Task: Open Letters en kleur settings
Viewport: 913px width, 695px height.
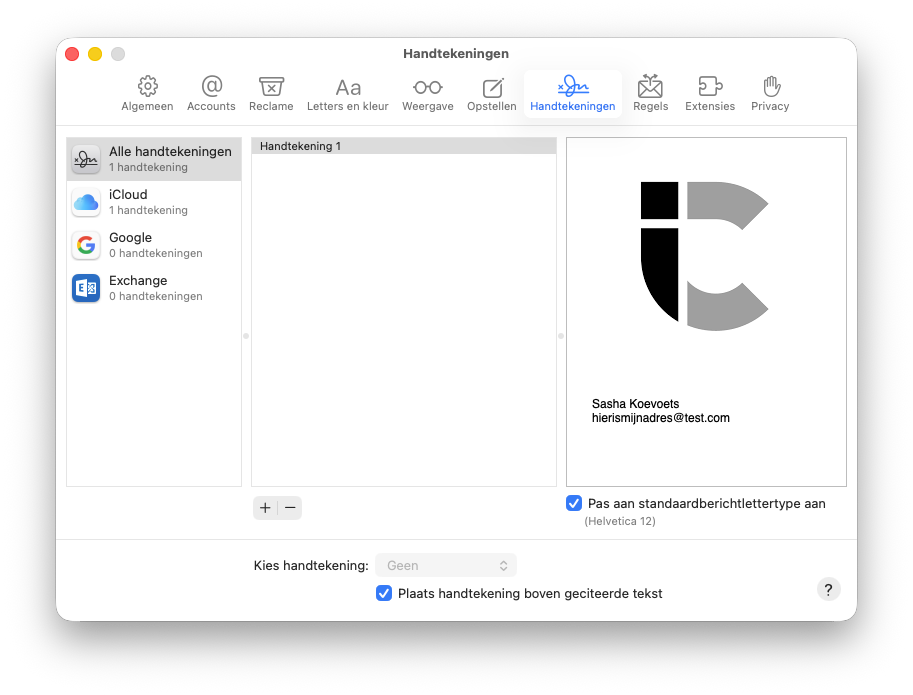Action: [x=347, y=87]
